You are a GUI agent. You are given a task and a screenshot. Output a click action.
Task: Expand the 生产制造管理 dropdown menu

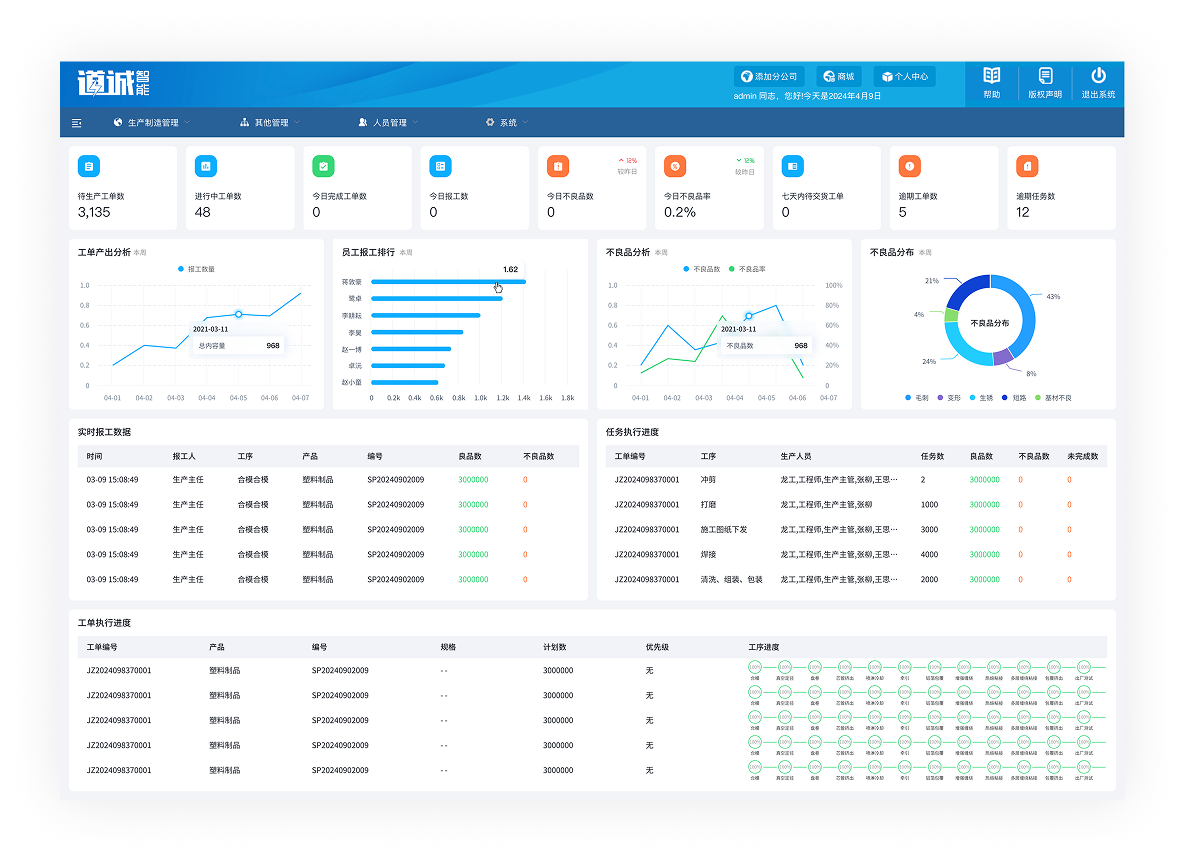[153, 123]
